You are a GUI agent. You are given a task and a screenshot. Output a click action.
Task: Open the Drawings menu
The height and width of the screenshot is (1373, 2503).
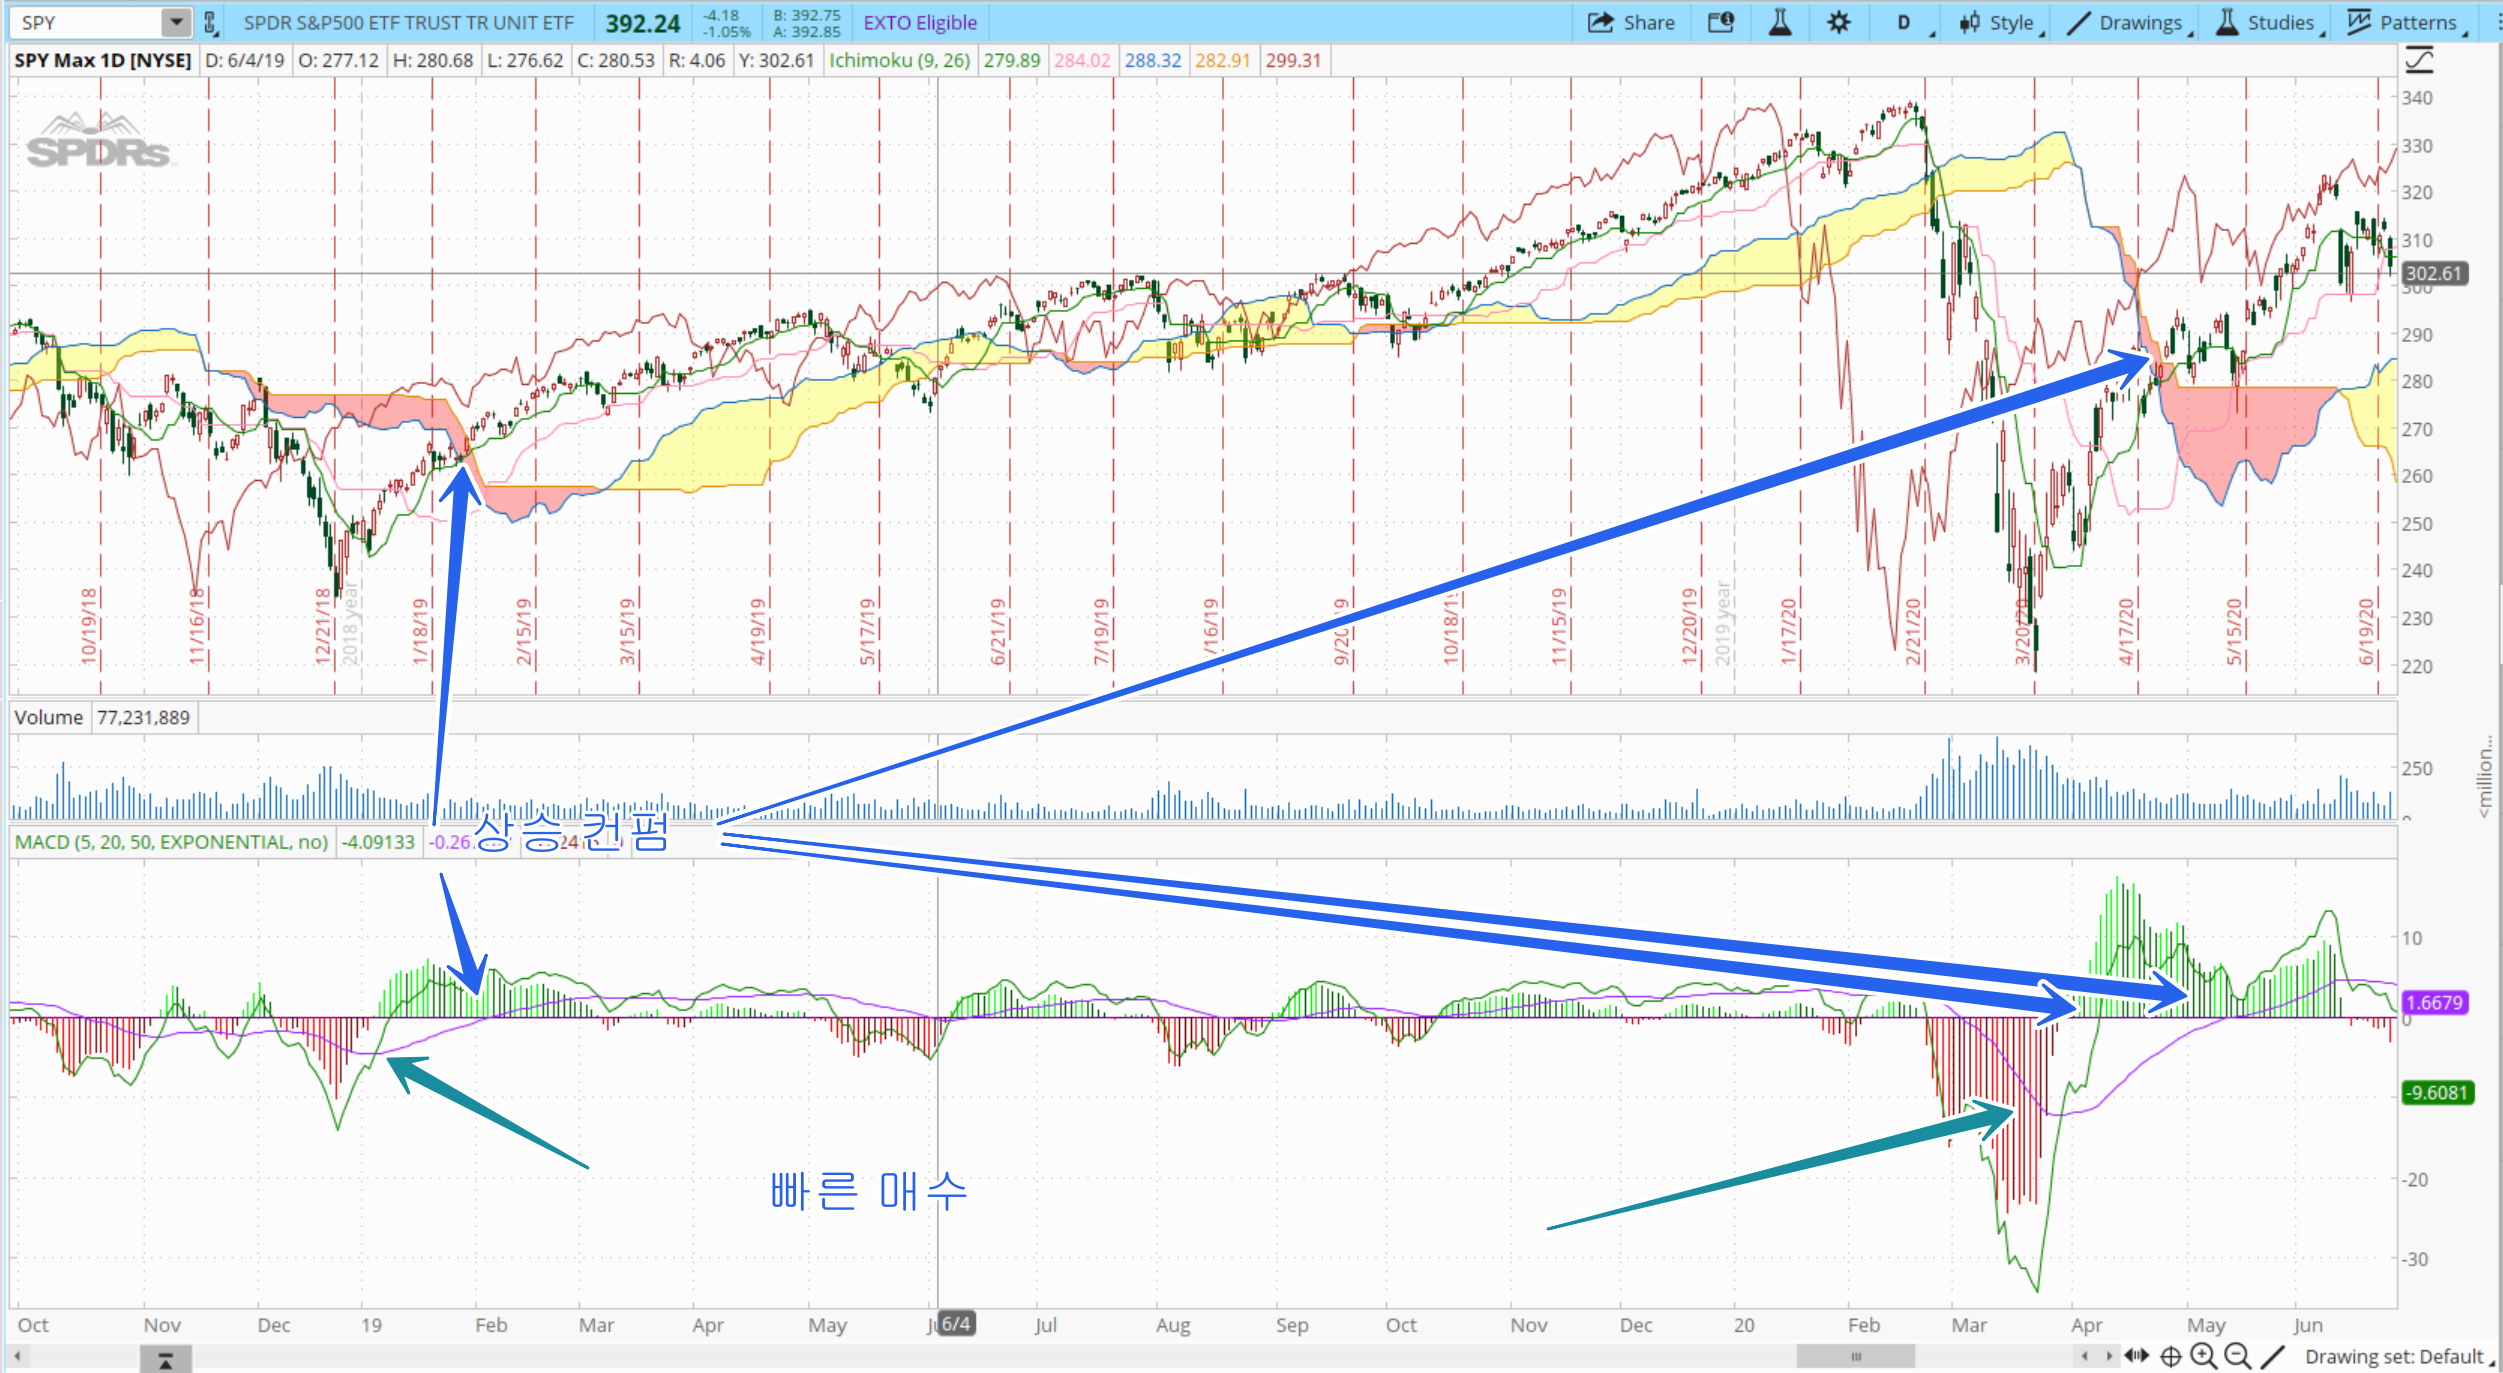(x=2128, y=22)
